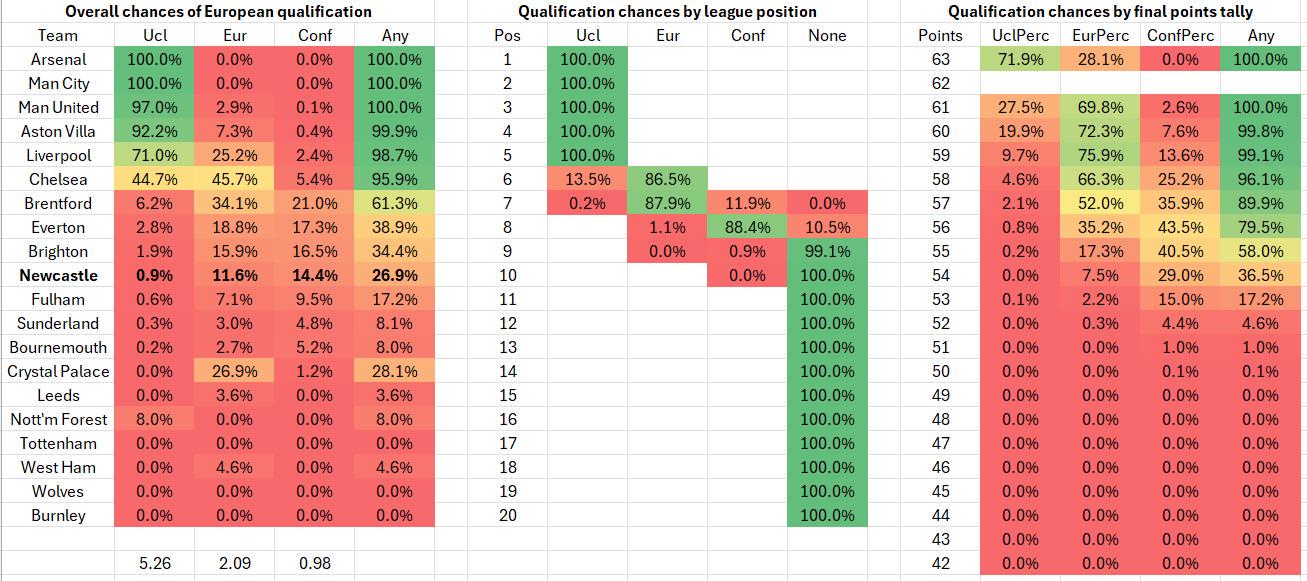
Task: Click position 9 None 99.1% cell
Action: tap(826, 251)
